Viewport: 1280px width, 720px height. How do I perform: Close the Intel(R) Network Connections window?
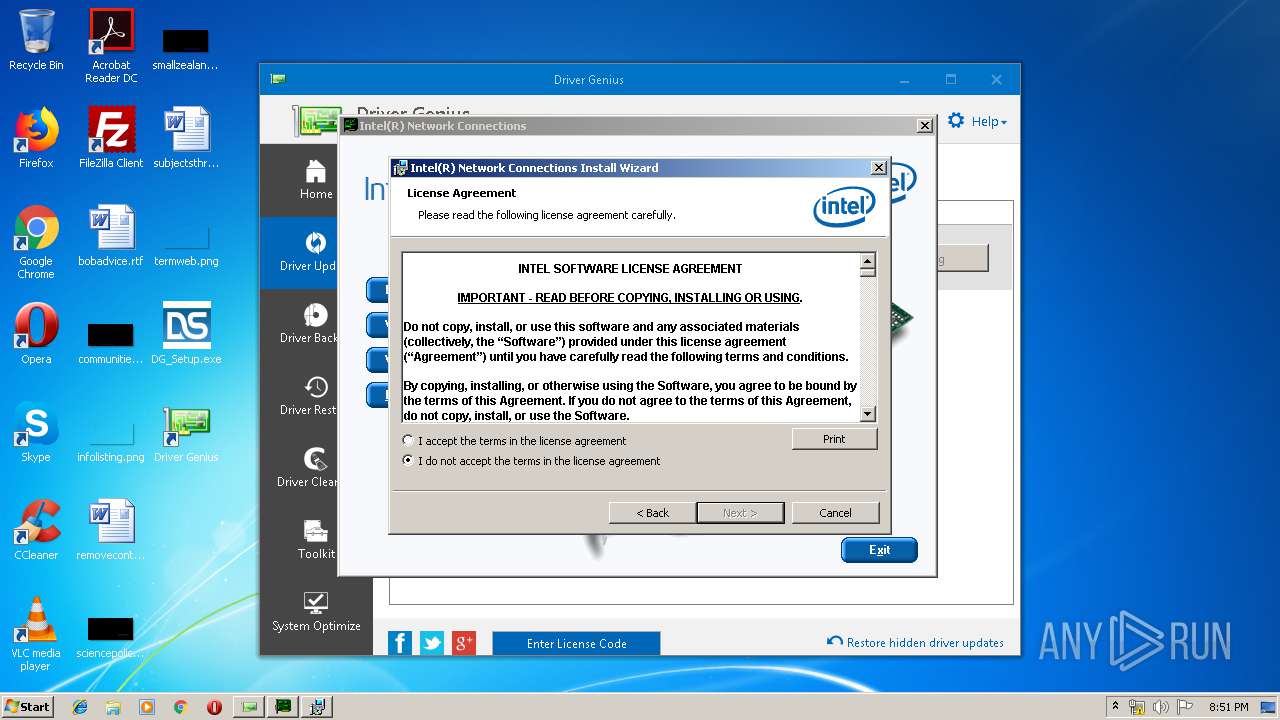[x=925, y=126]
